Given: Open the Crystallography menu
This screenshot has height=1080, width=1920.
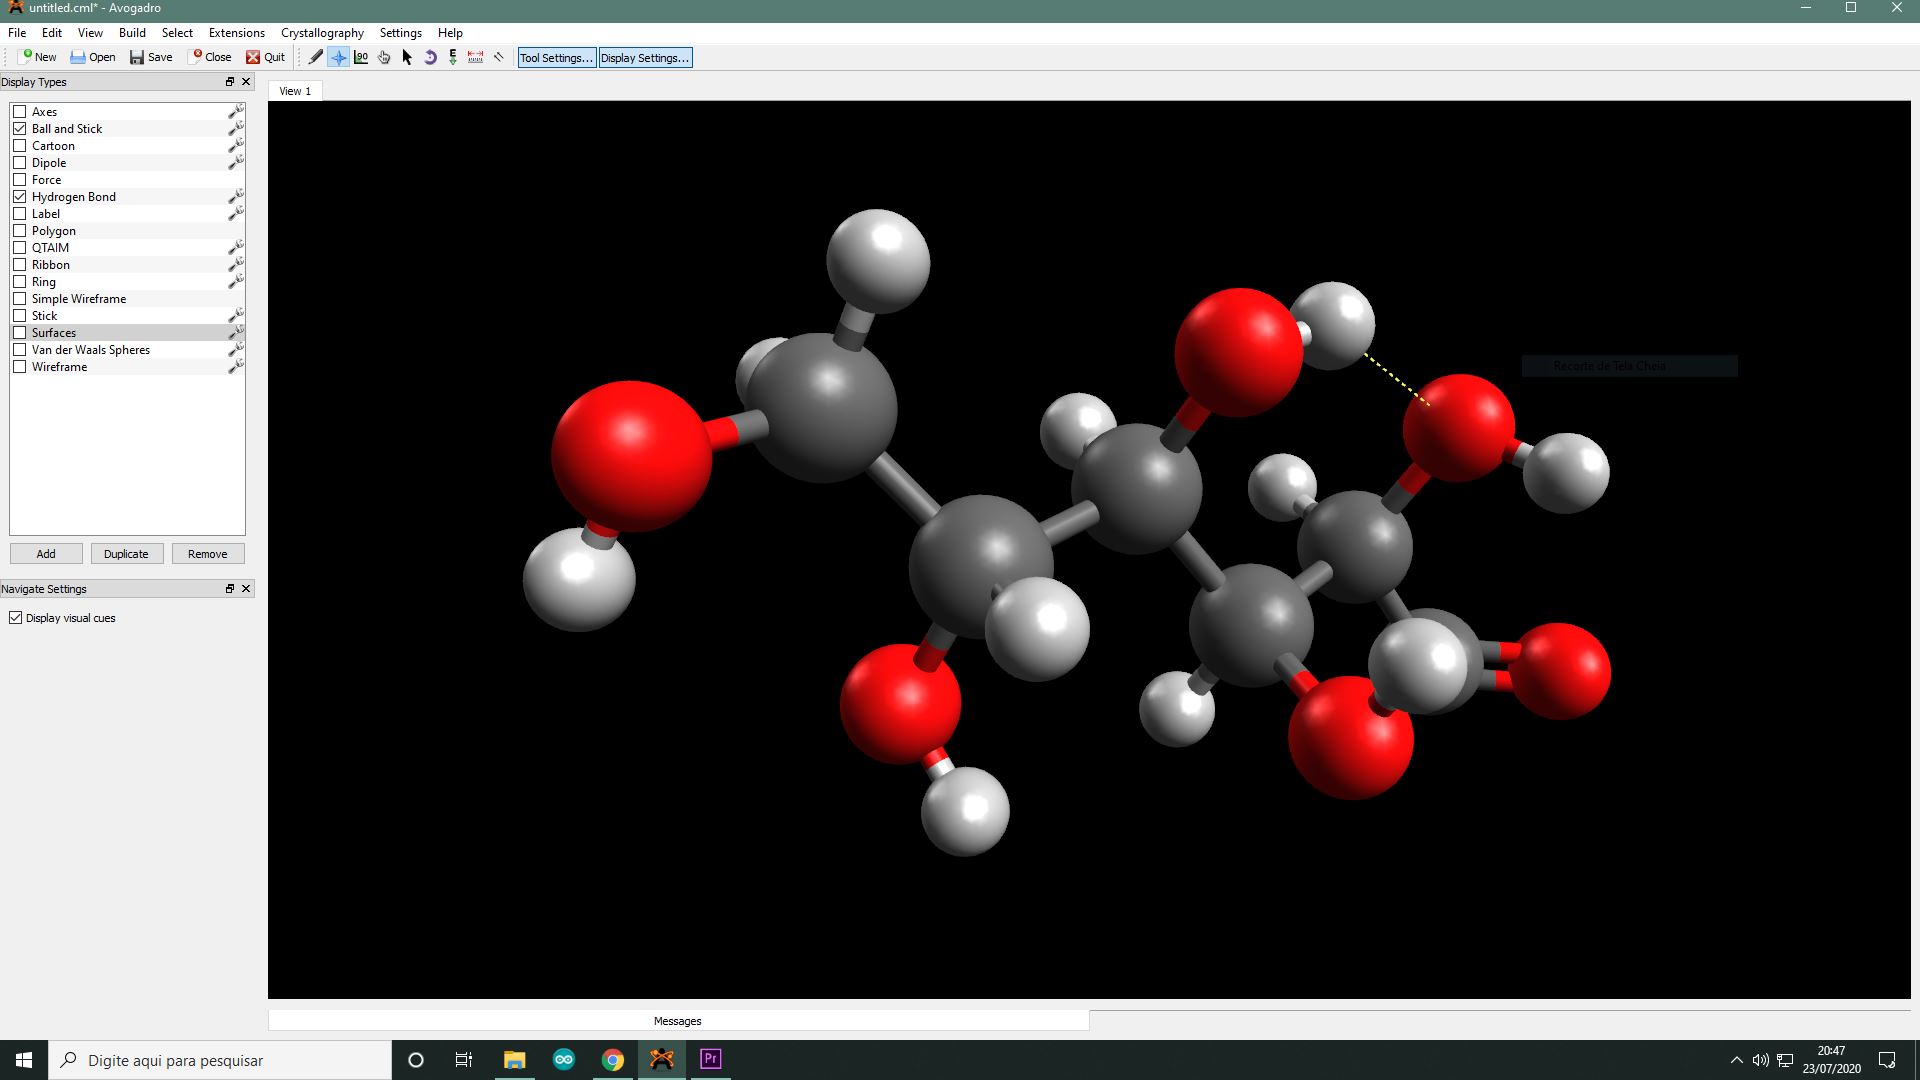Looking at the screenshot, I should pos(321,32).
